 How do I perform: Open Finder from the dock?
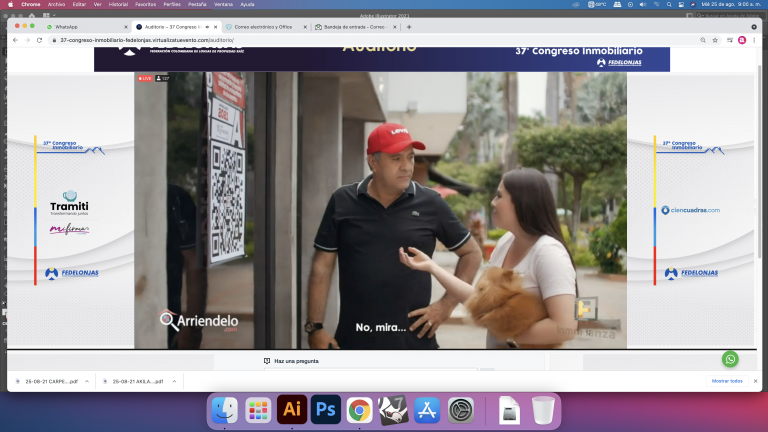pos(225,409)
